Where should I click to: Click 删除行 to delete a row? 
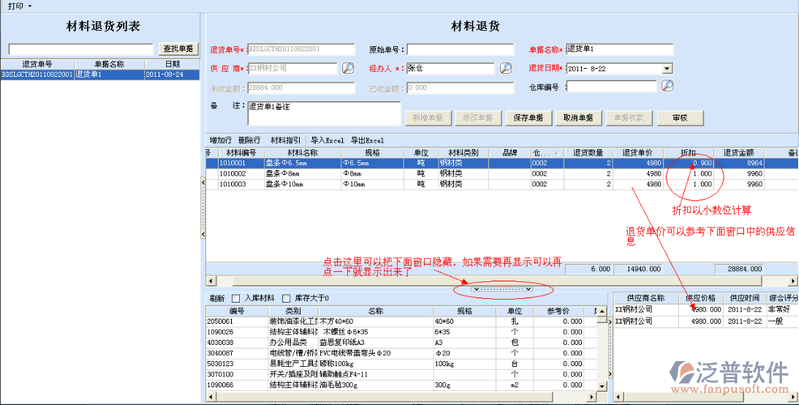250,140
